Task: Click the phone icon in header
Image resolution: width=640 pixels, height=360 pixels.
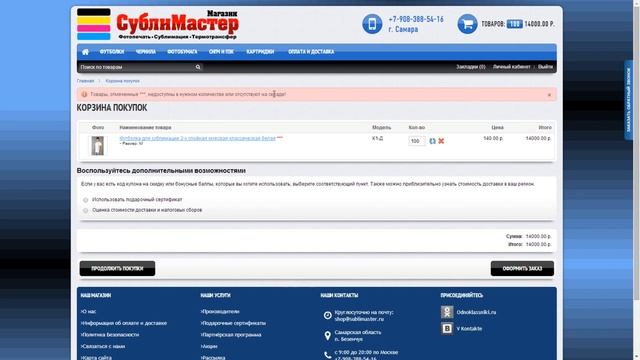Action: click(x=372, y=24)
